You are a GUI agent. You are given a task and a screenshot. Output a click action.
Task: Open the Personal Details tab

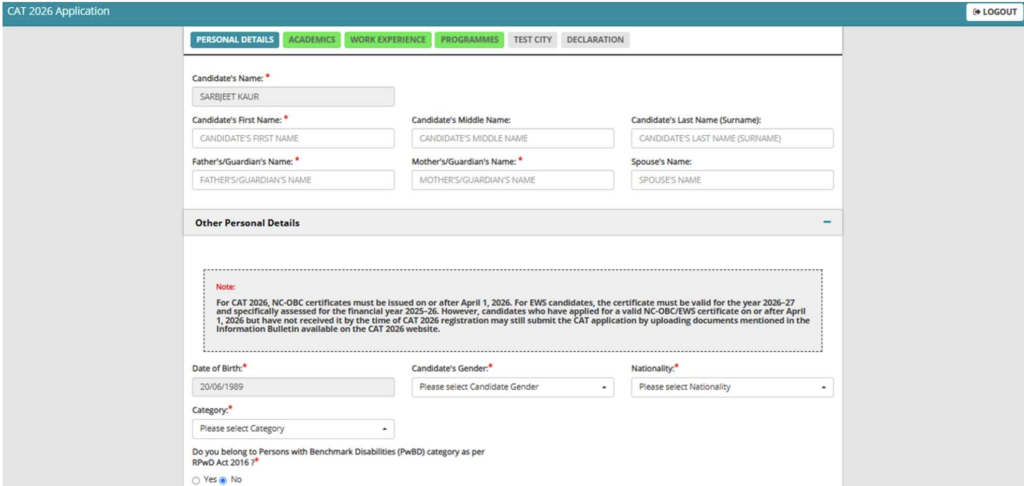[x=235, y=40]
